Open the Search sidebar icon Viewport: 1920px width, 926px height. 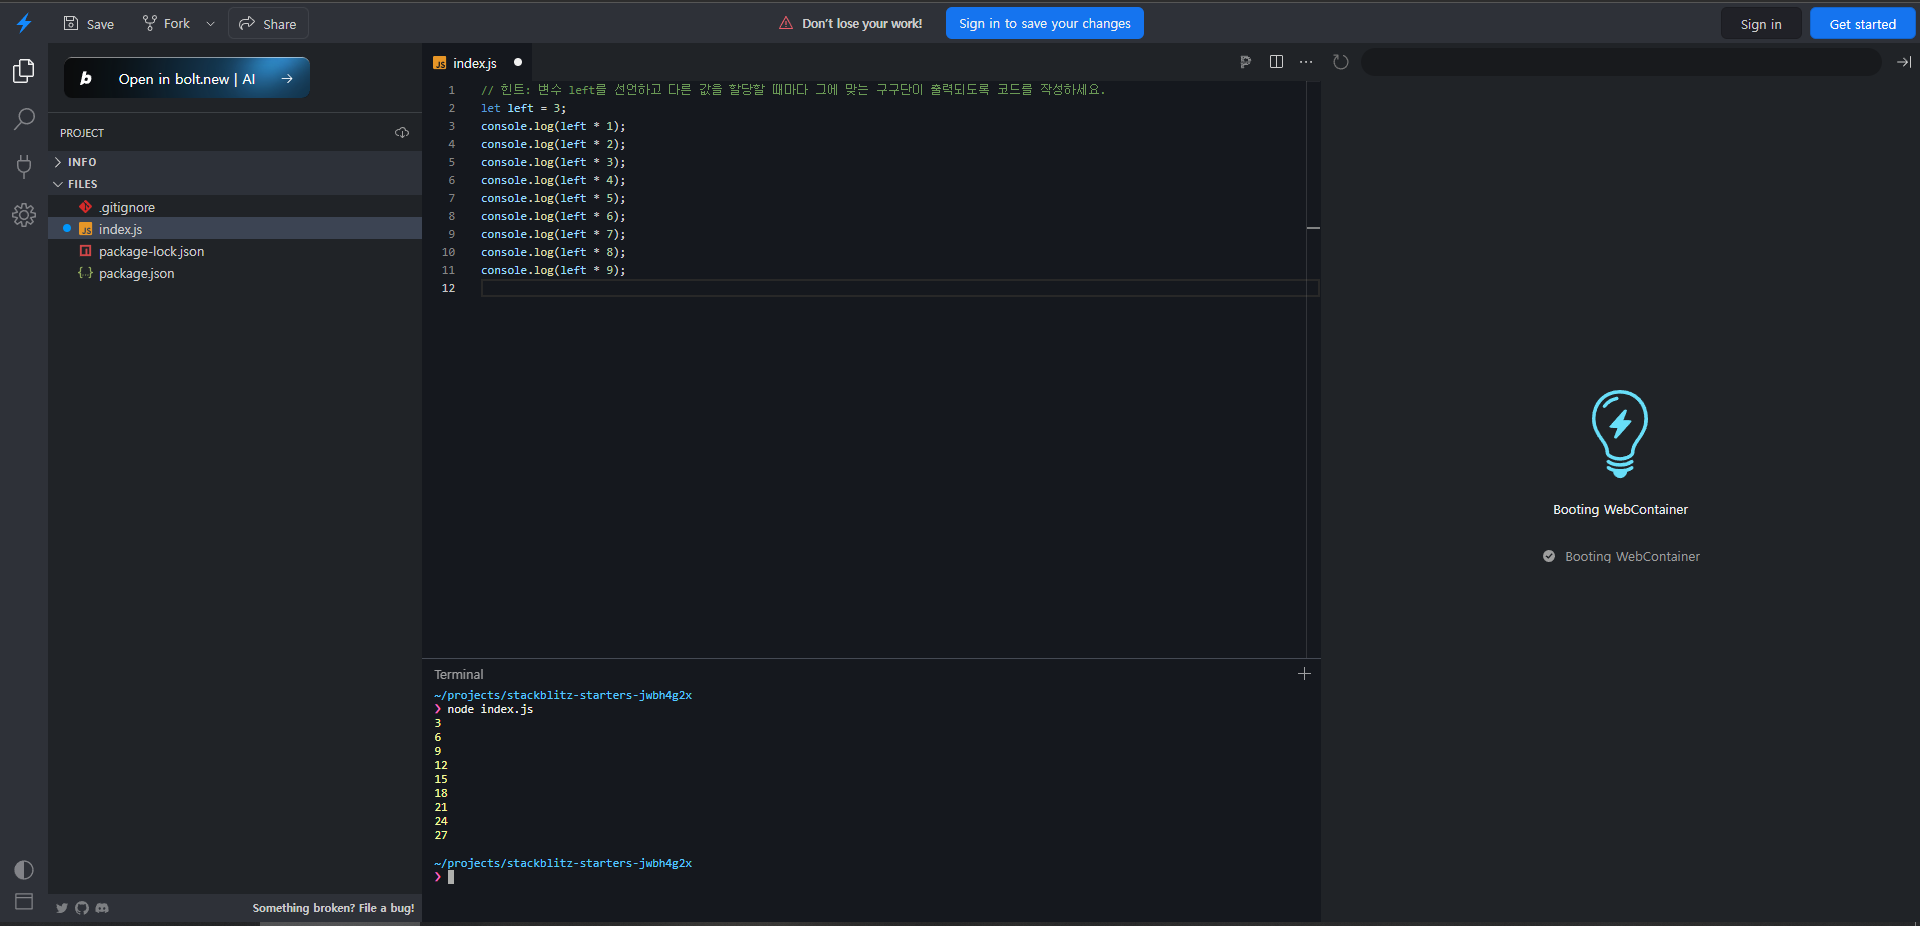click(24, 119)
